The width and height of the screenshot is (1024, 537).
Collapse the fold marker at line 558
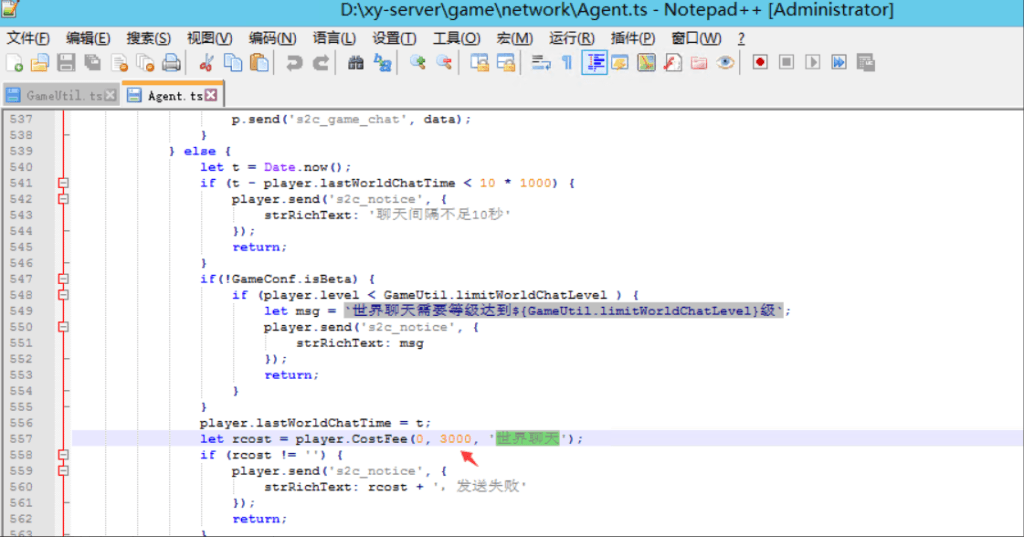64,455
